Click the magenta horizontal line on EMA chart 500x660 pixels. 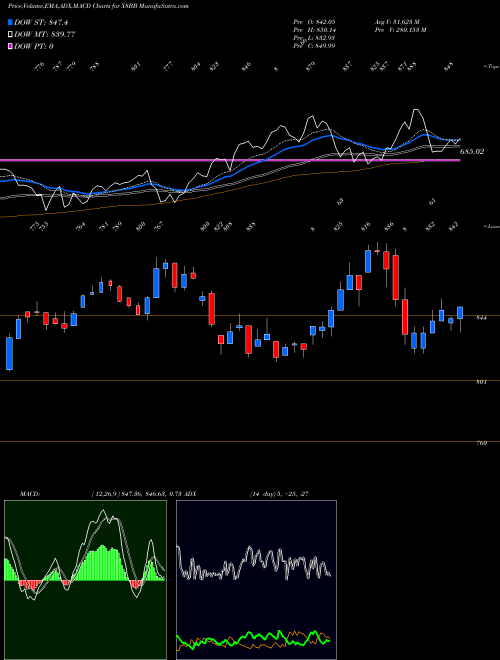pyautogui.click(x=230, y=160)
